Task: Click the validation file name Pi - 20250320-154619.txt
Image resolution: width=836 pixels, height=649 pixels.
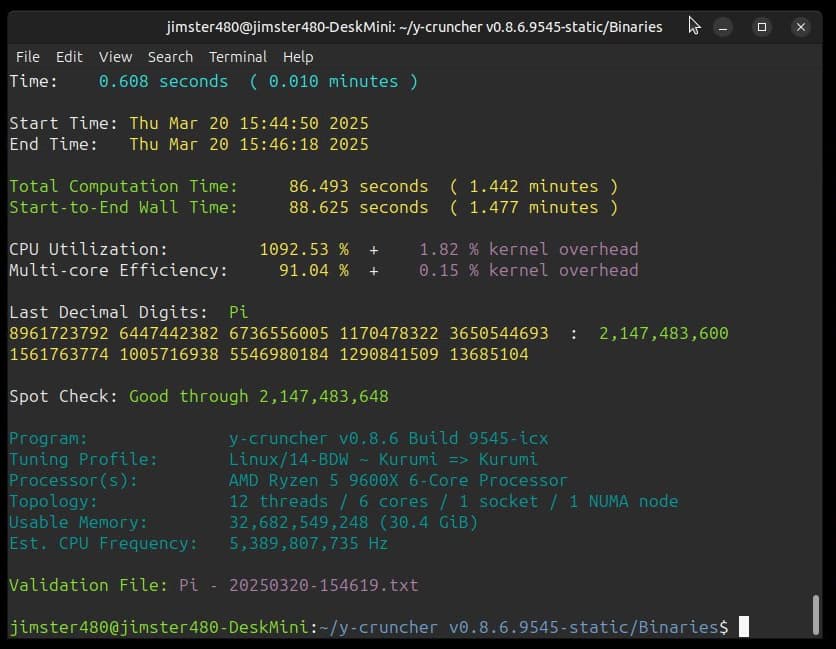Action: pyautogui.click(x=298, y=585)
